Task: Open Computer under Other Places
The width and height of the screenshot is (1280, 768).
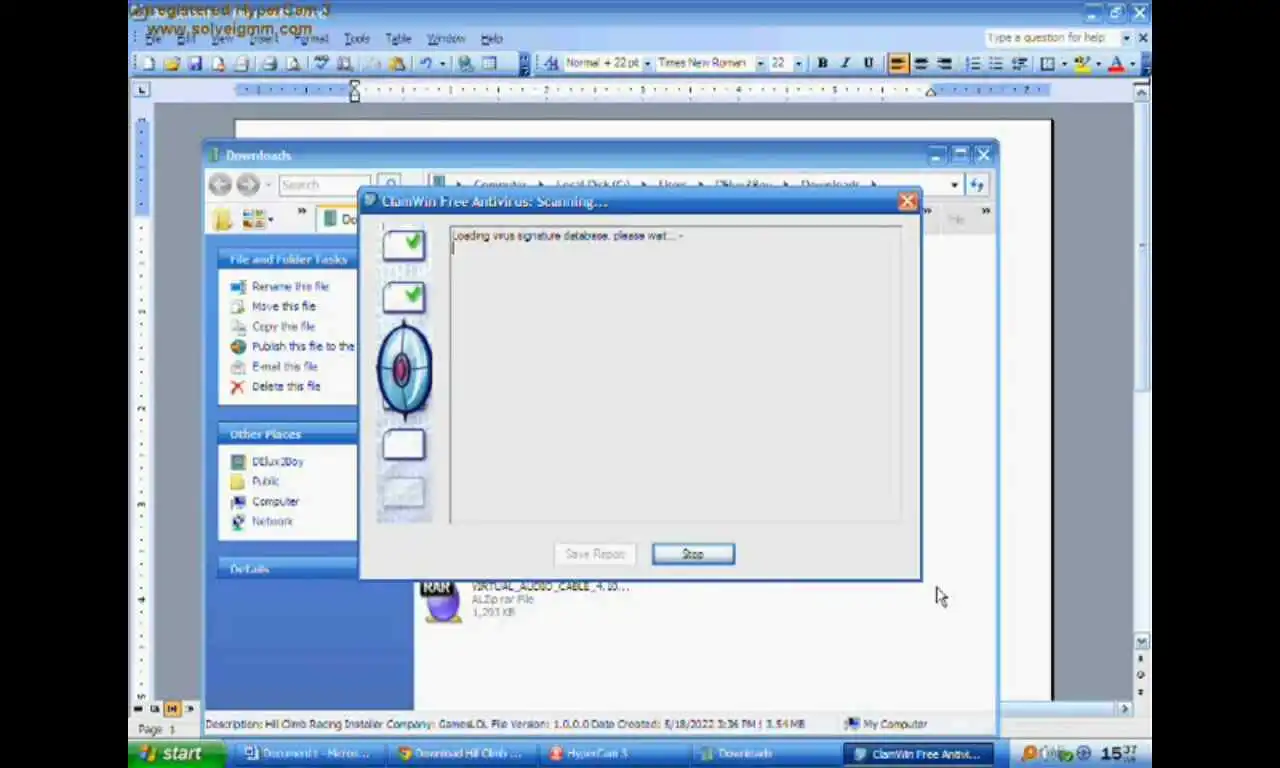Action: click(275, 502)
